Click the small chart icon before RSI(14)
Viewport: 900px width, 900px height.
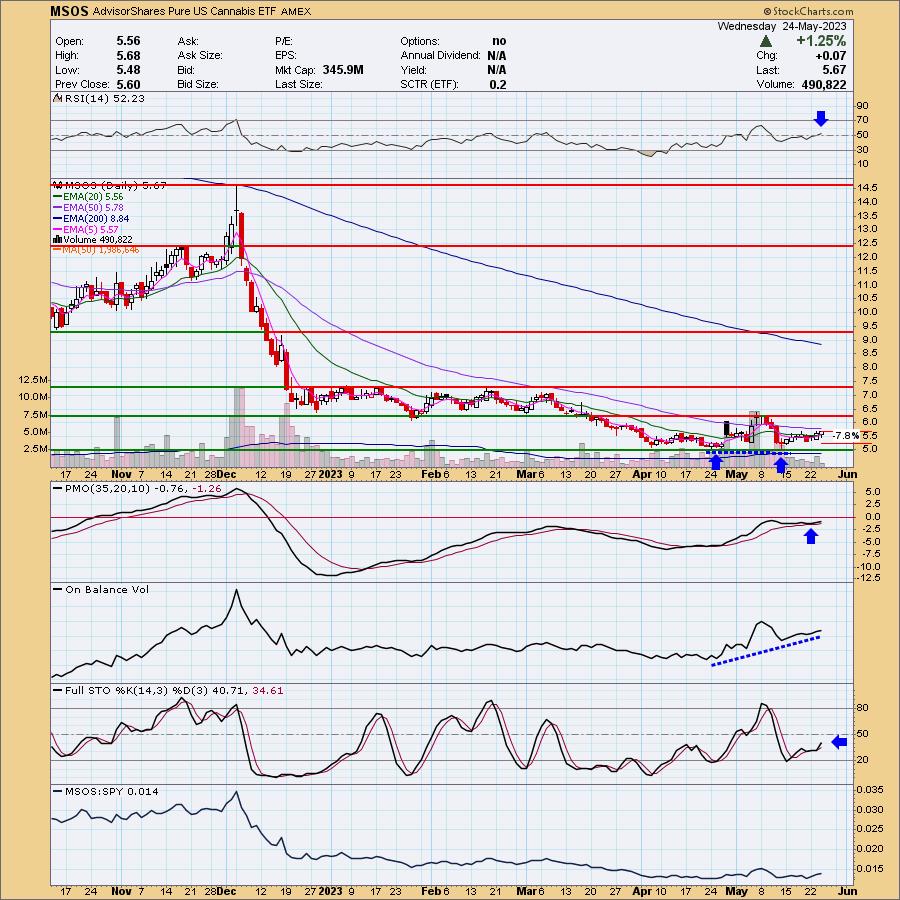coord(57,98)
